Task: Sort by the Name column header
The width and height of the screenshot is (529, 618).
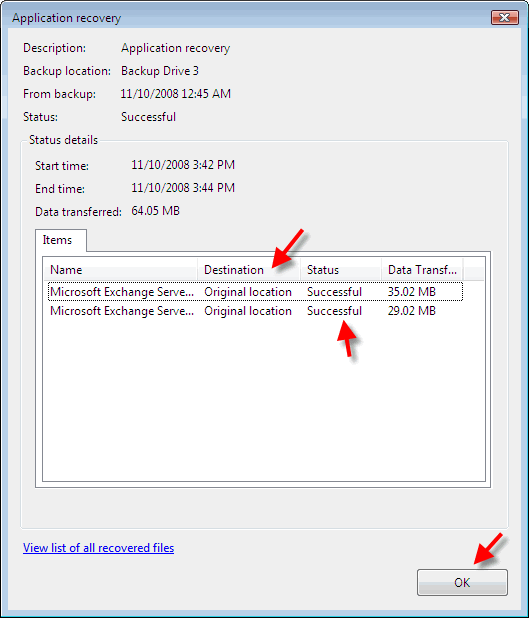Action: 120,270
